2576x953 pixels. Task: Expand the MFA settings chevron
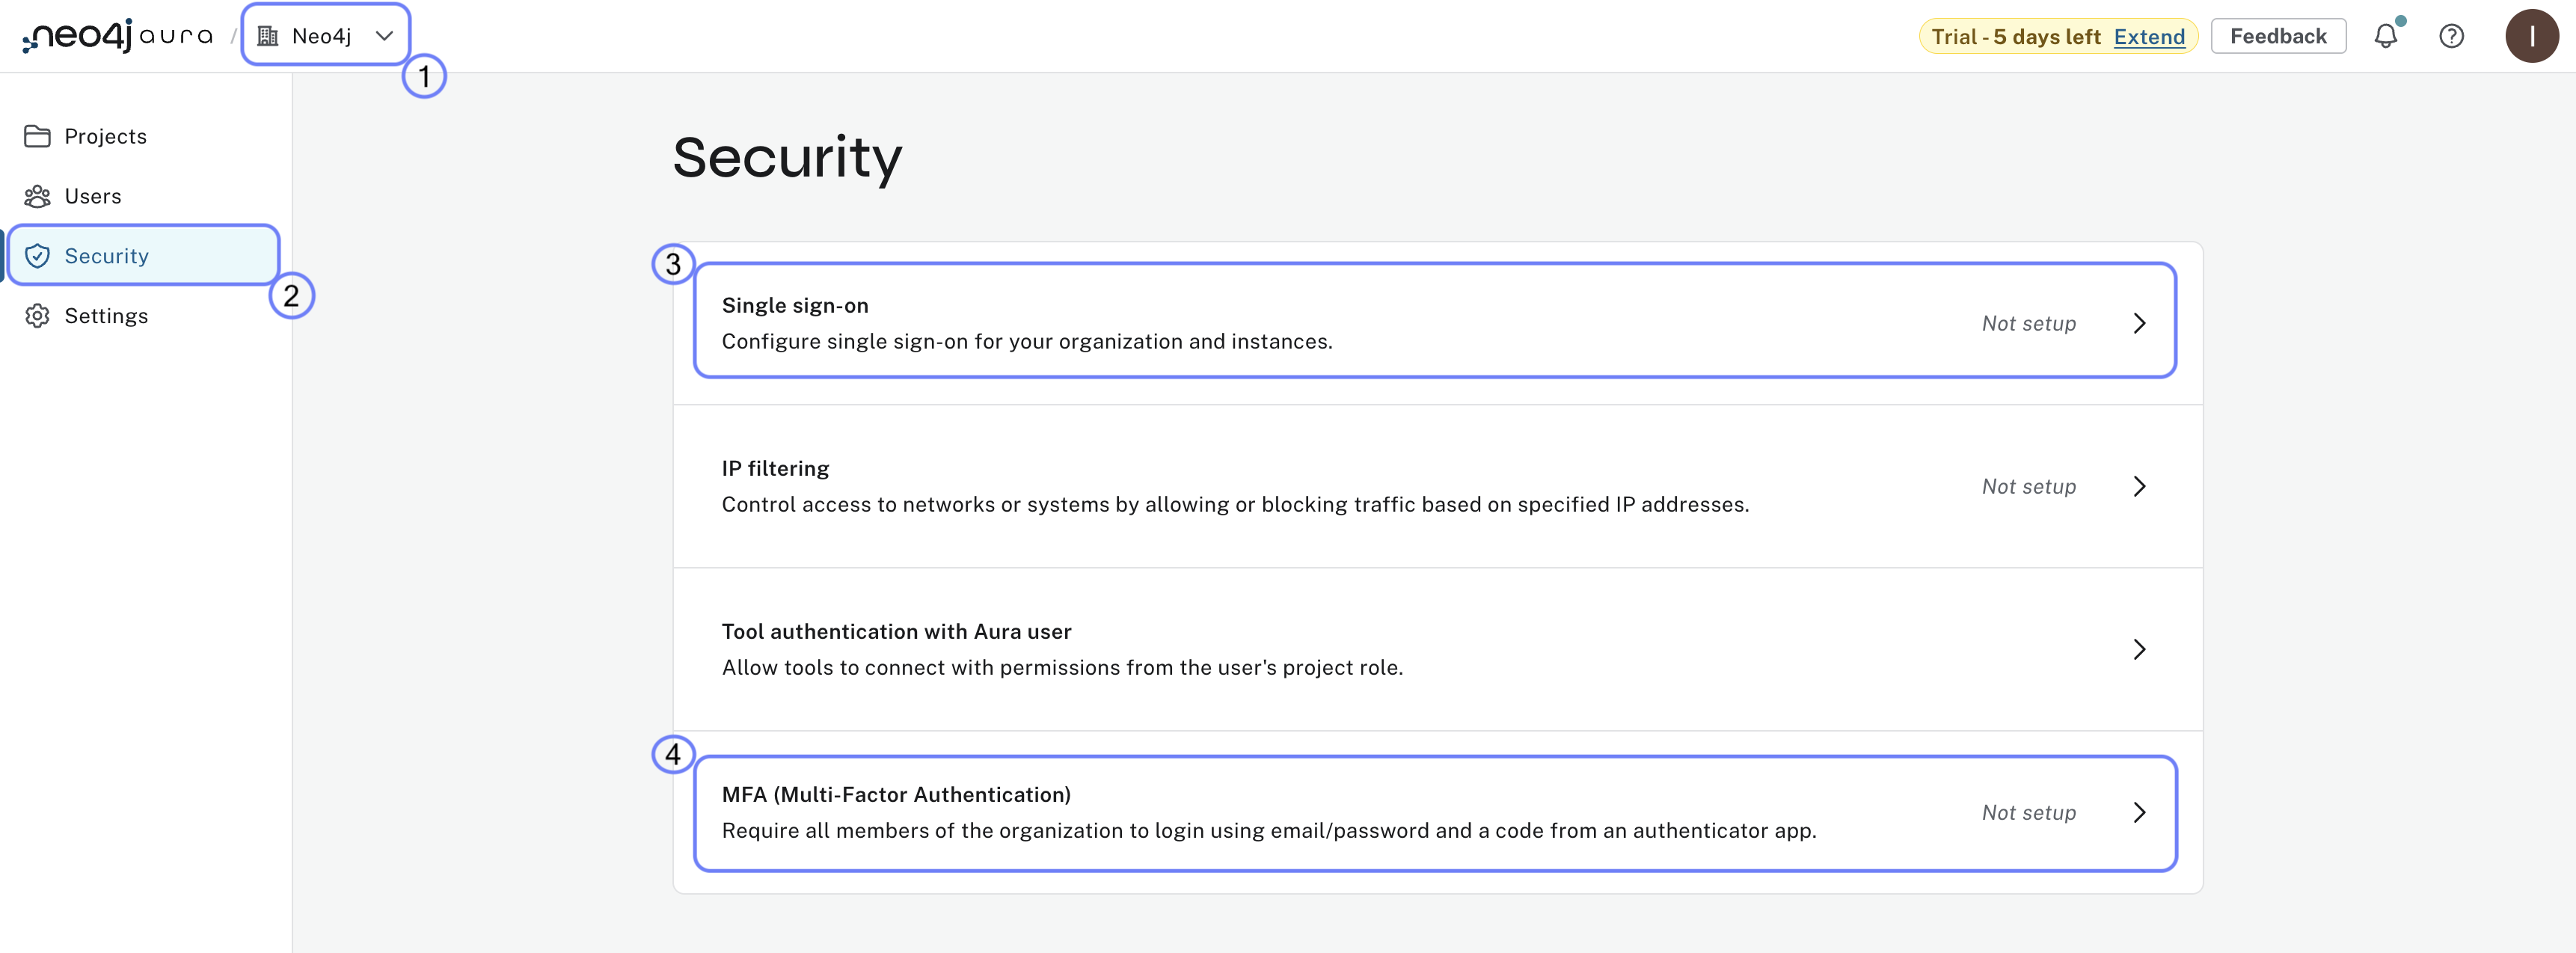(2140, 813)
